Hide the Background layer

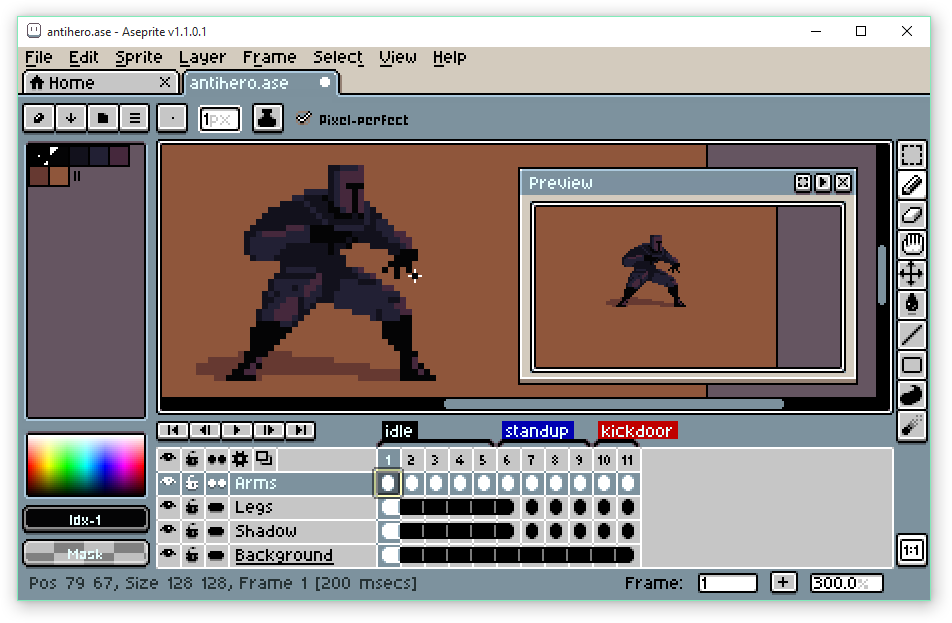point(168,555)
